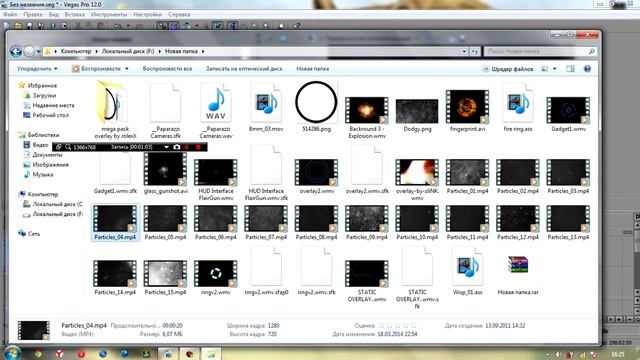The width and height of the screenshot is (640, 360).
Task: Click the search field for Новая папка
Action: 539,51
